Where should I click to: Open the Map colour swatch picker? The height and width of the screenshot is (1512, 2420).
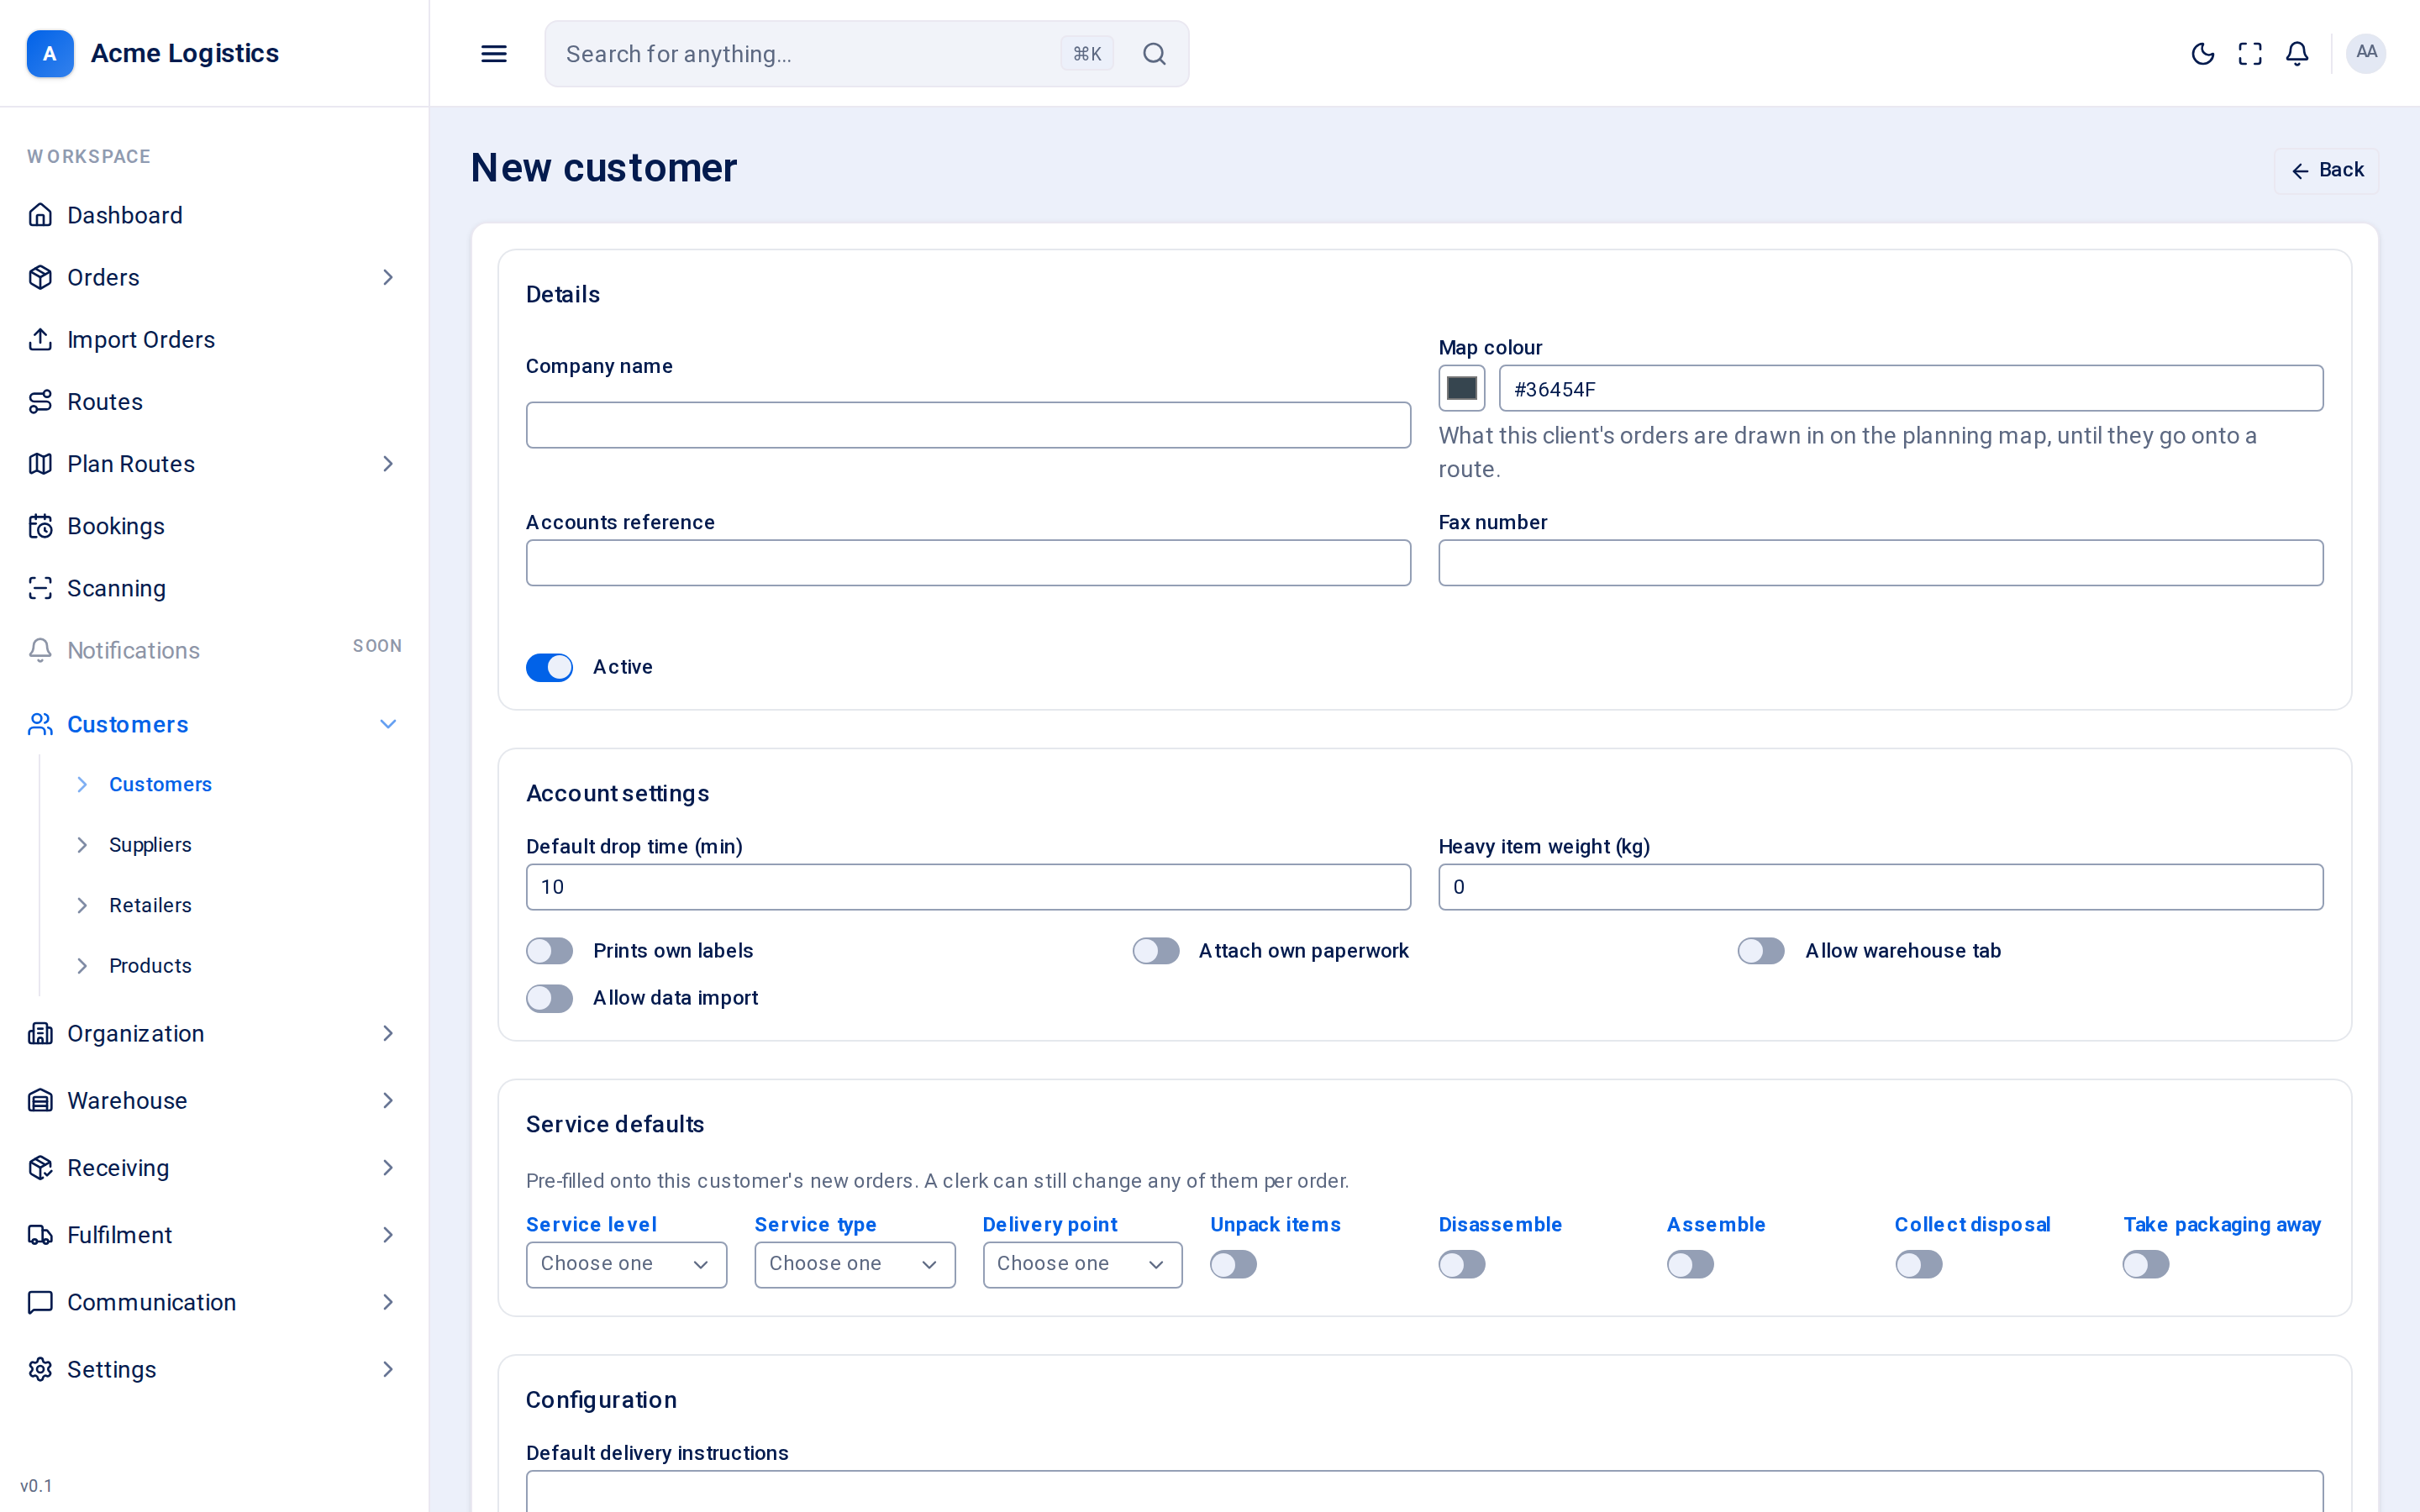pos(1461,388)
